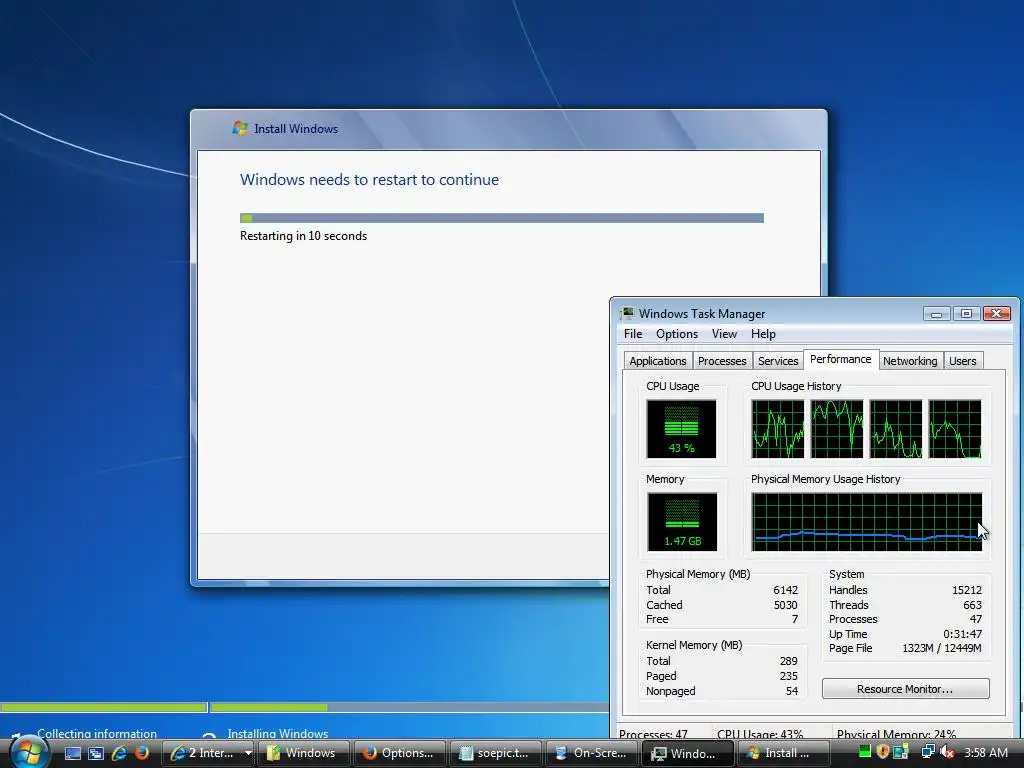Viewport: 1024px width, 768px height.
Task: Click the Page File value 1323M / 12449M
Action: coord(942,648)
